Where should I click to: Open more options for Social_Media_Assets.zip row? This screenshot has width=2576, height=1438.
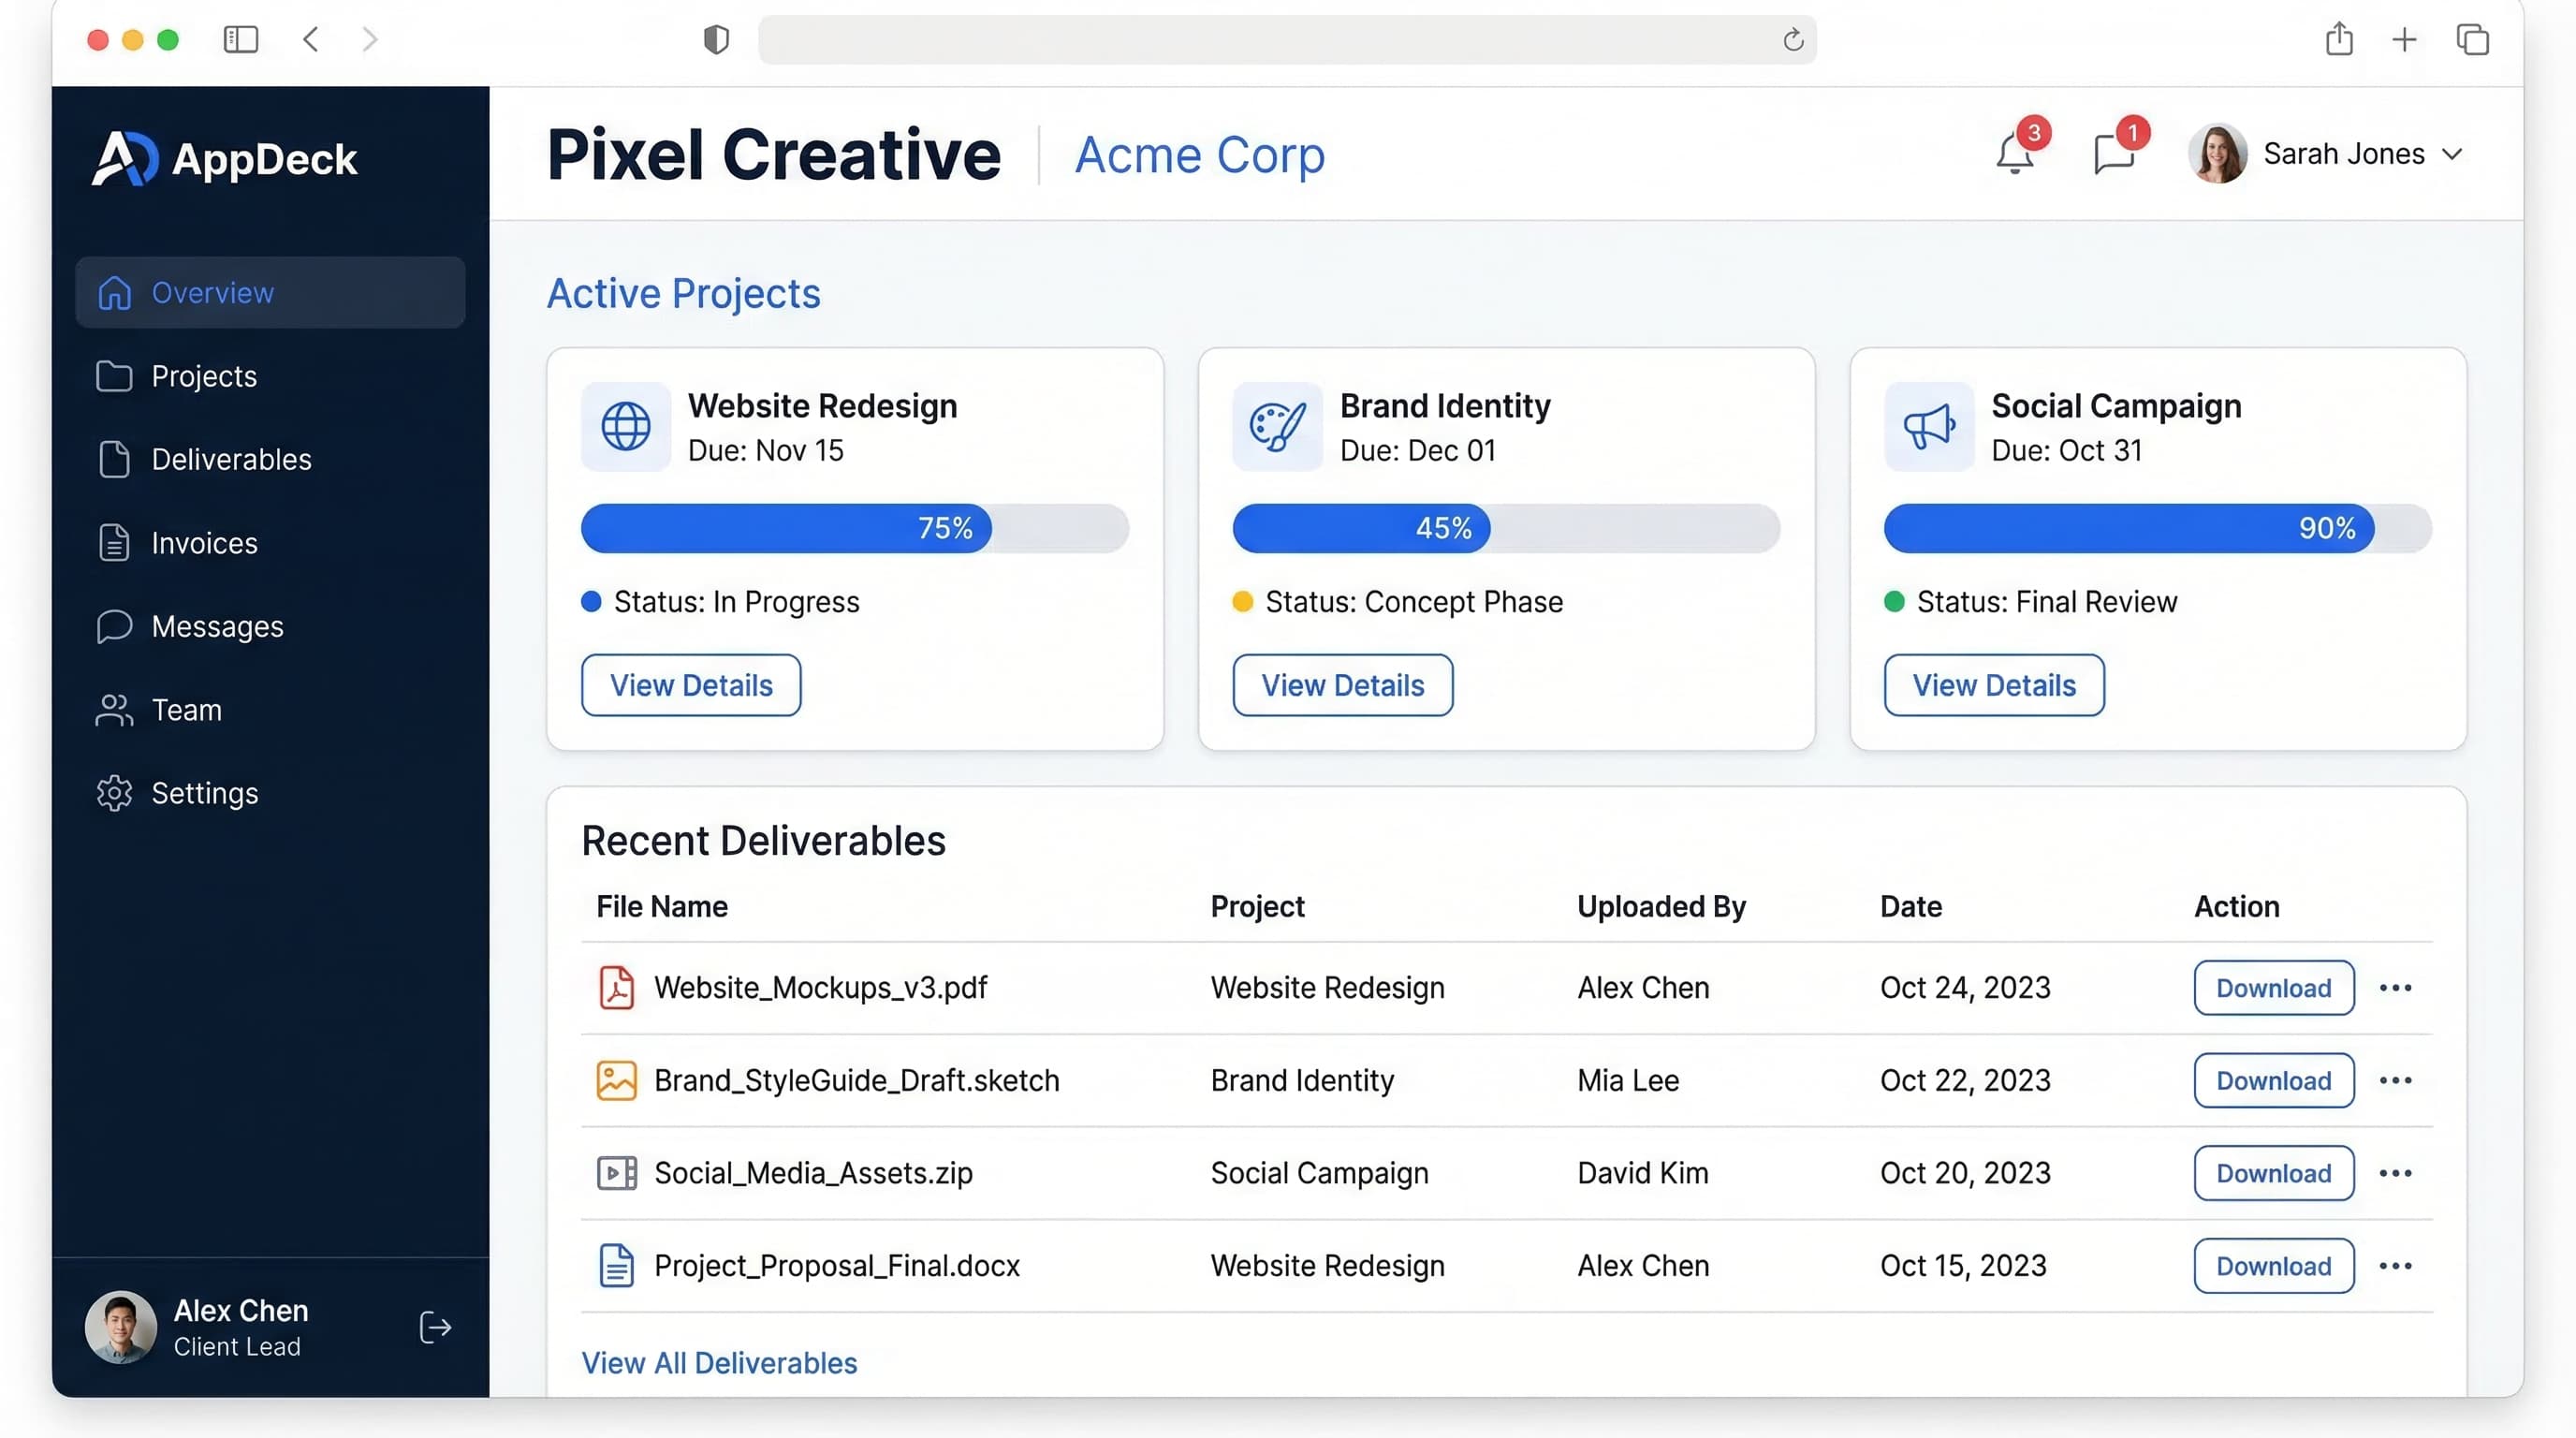point(2395,1173)
